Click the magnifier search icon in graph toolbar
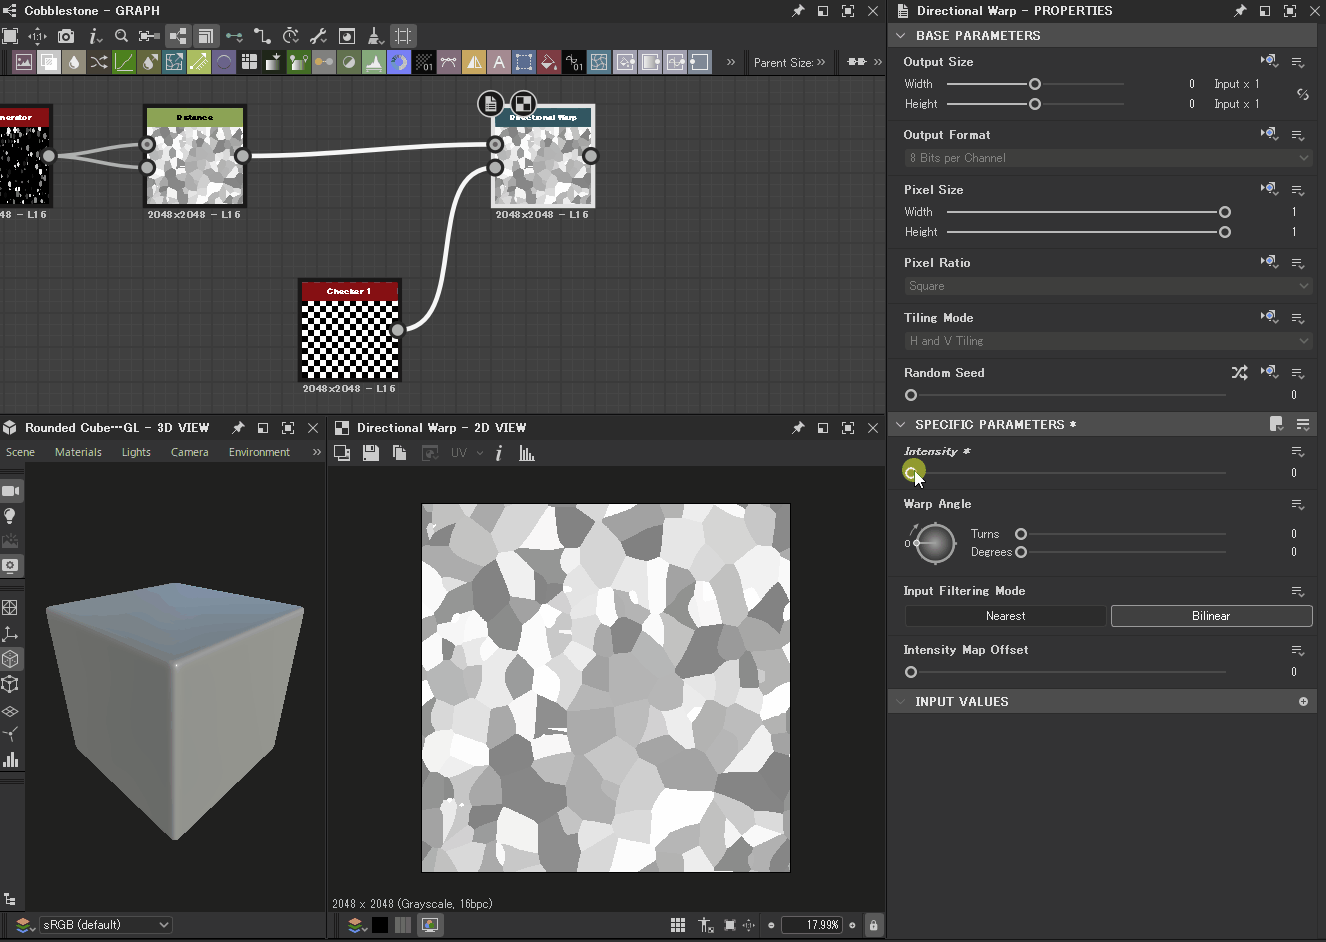 (121, 36)
